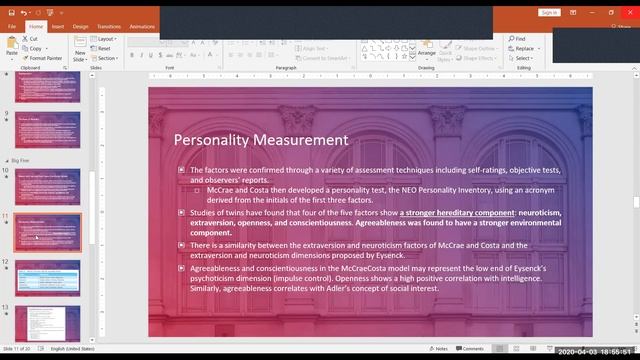Screen dimensions: 640x360
Task: Open the Select dropdown in Editing
Action: (521, 58)
